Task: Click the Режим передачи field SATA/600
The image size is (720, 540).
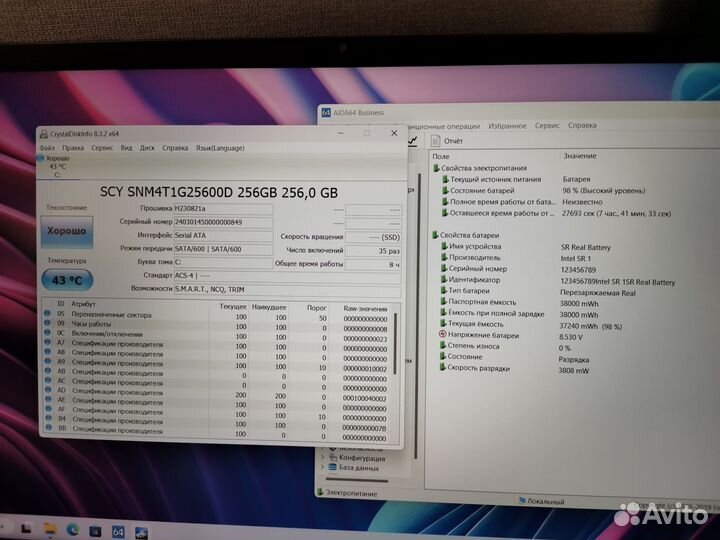Action: pos(224,249)
